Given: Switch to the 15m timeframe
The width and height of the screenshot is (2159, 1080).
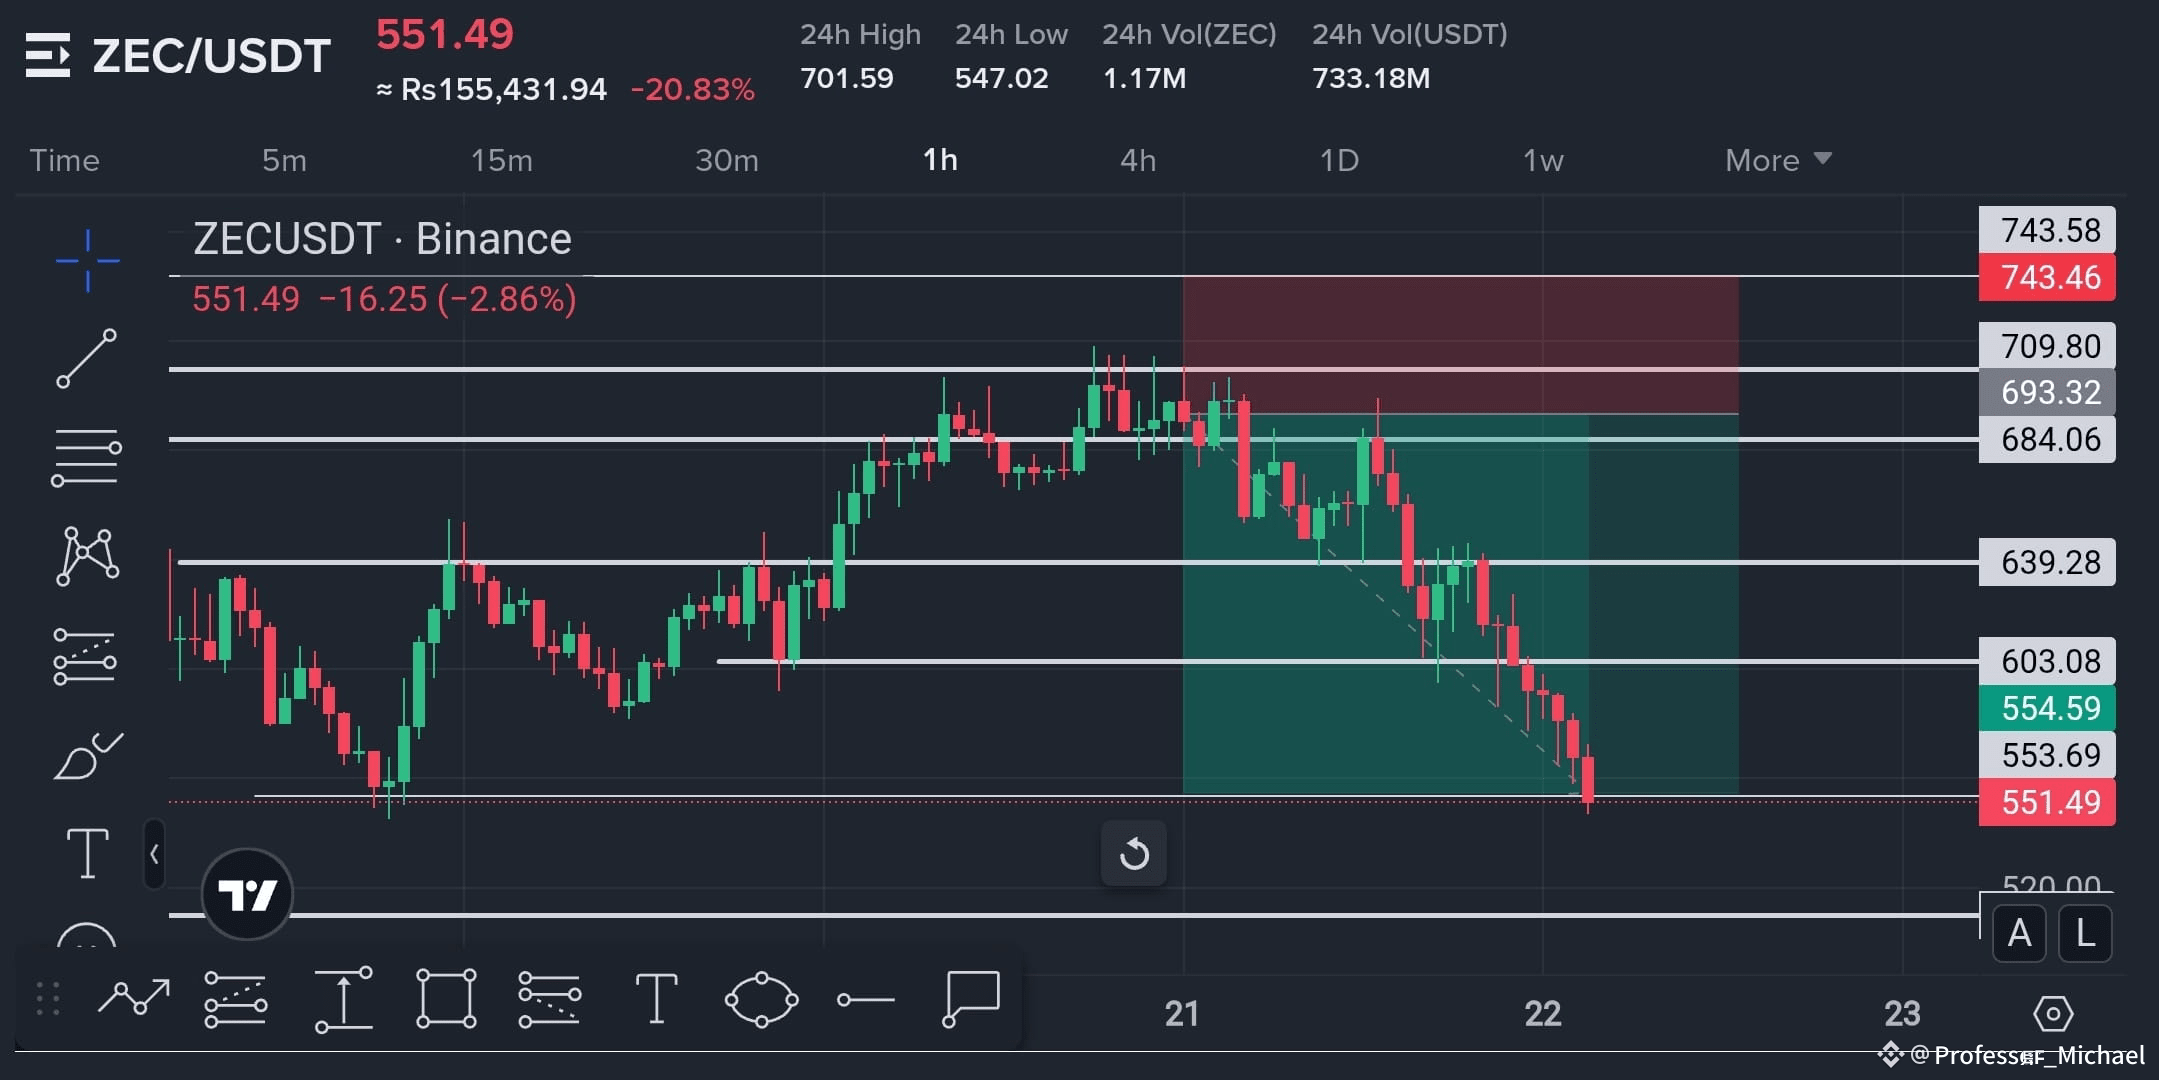Looking at the screenshot, I should (502, 160).
